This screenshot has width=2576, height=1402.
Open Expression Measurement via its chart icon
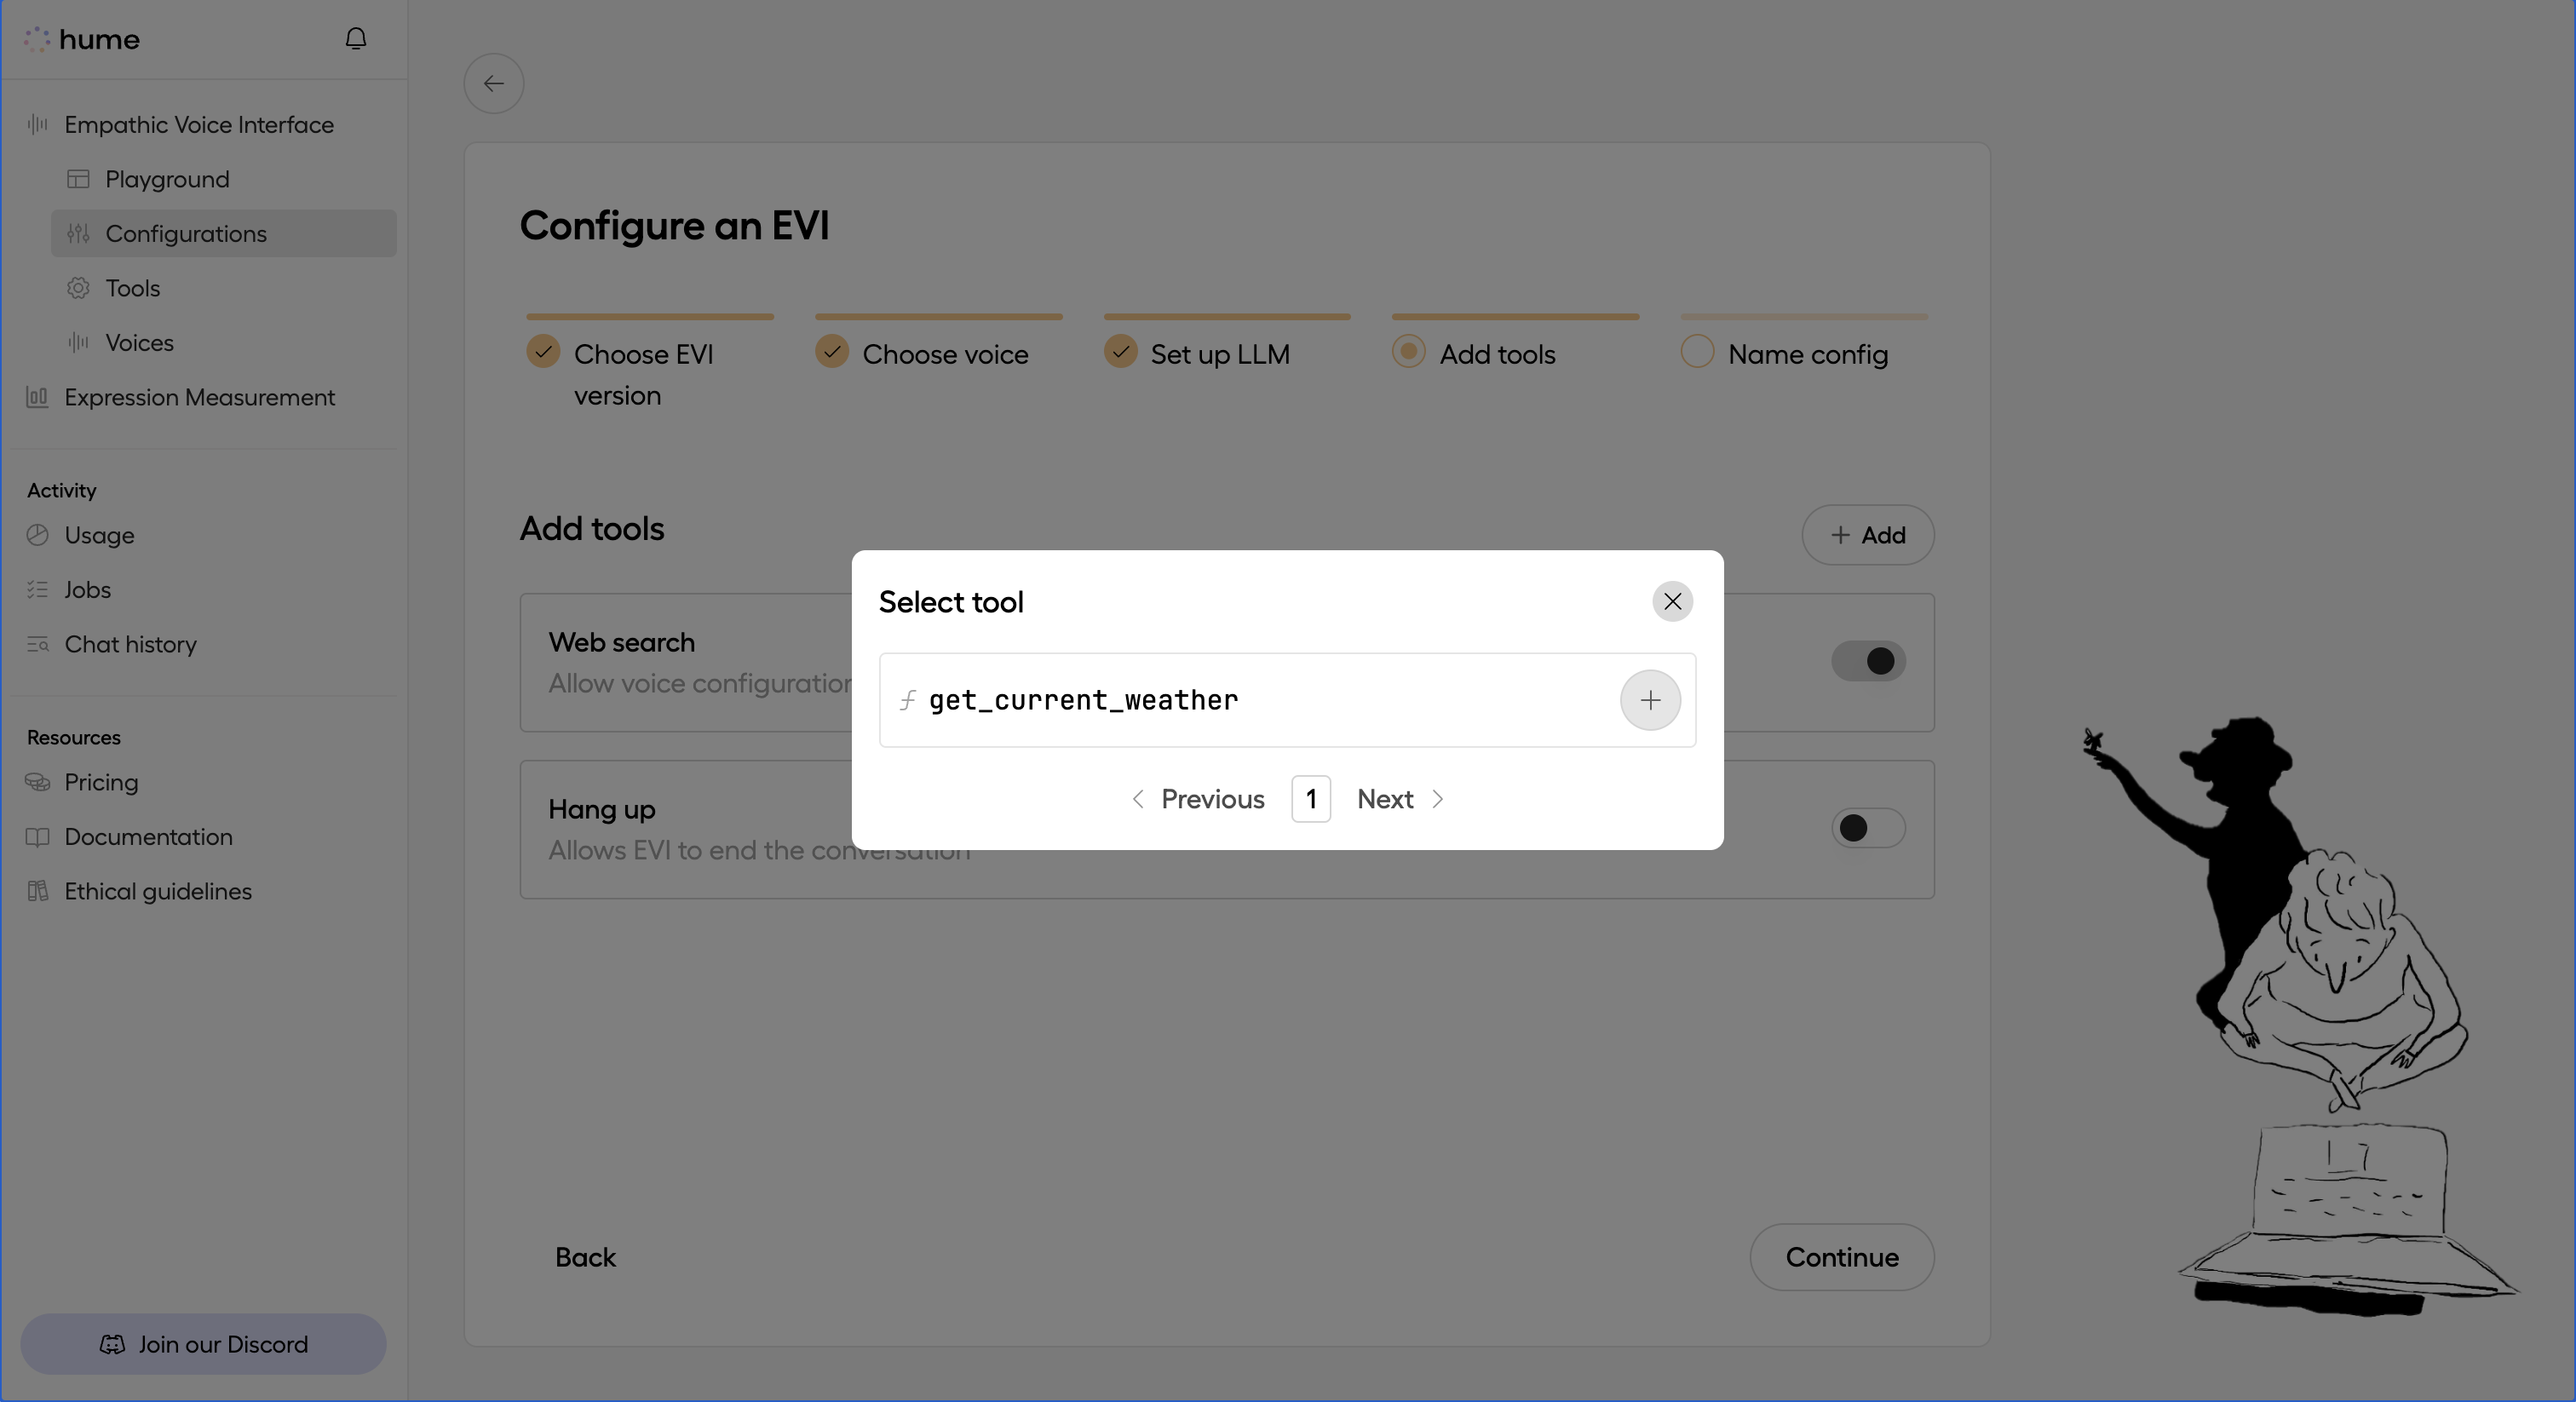click(x=37, y=397)
